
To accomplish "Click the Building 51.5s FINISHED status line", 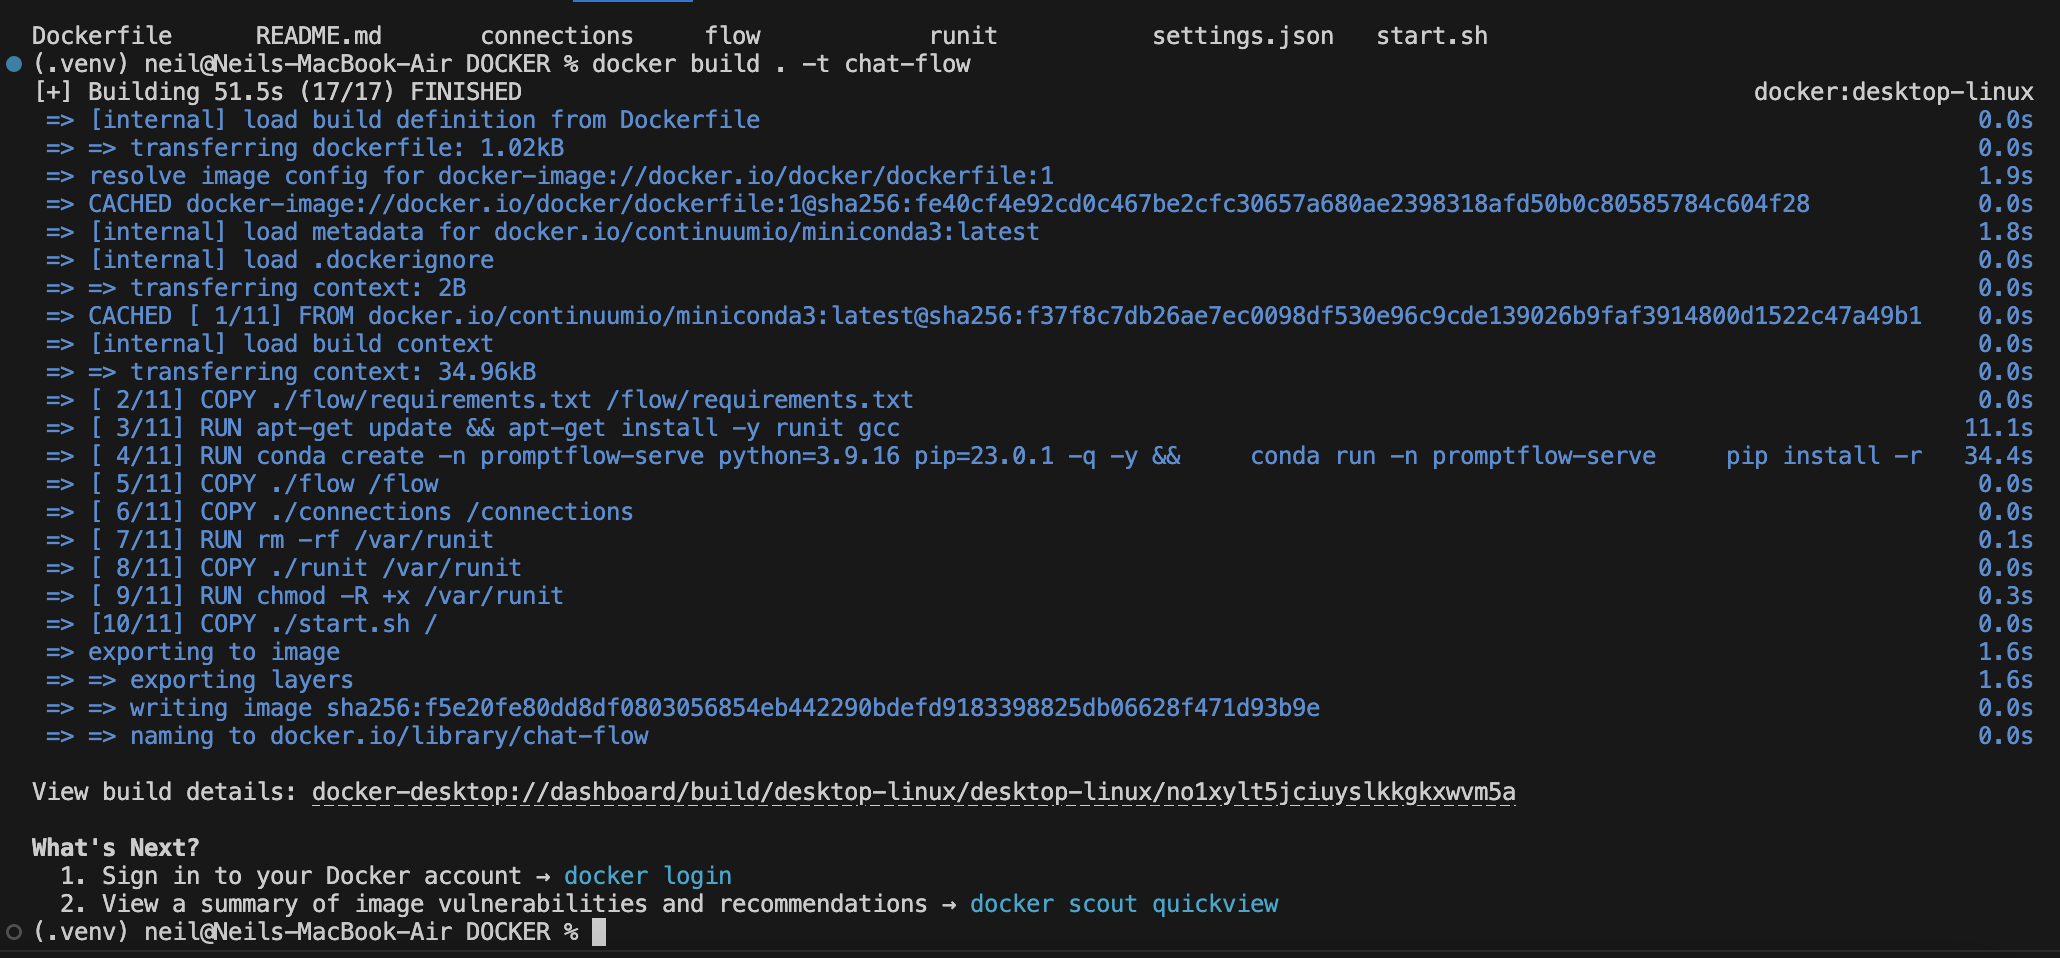I will click(278, 92).
